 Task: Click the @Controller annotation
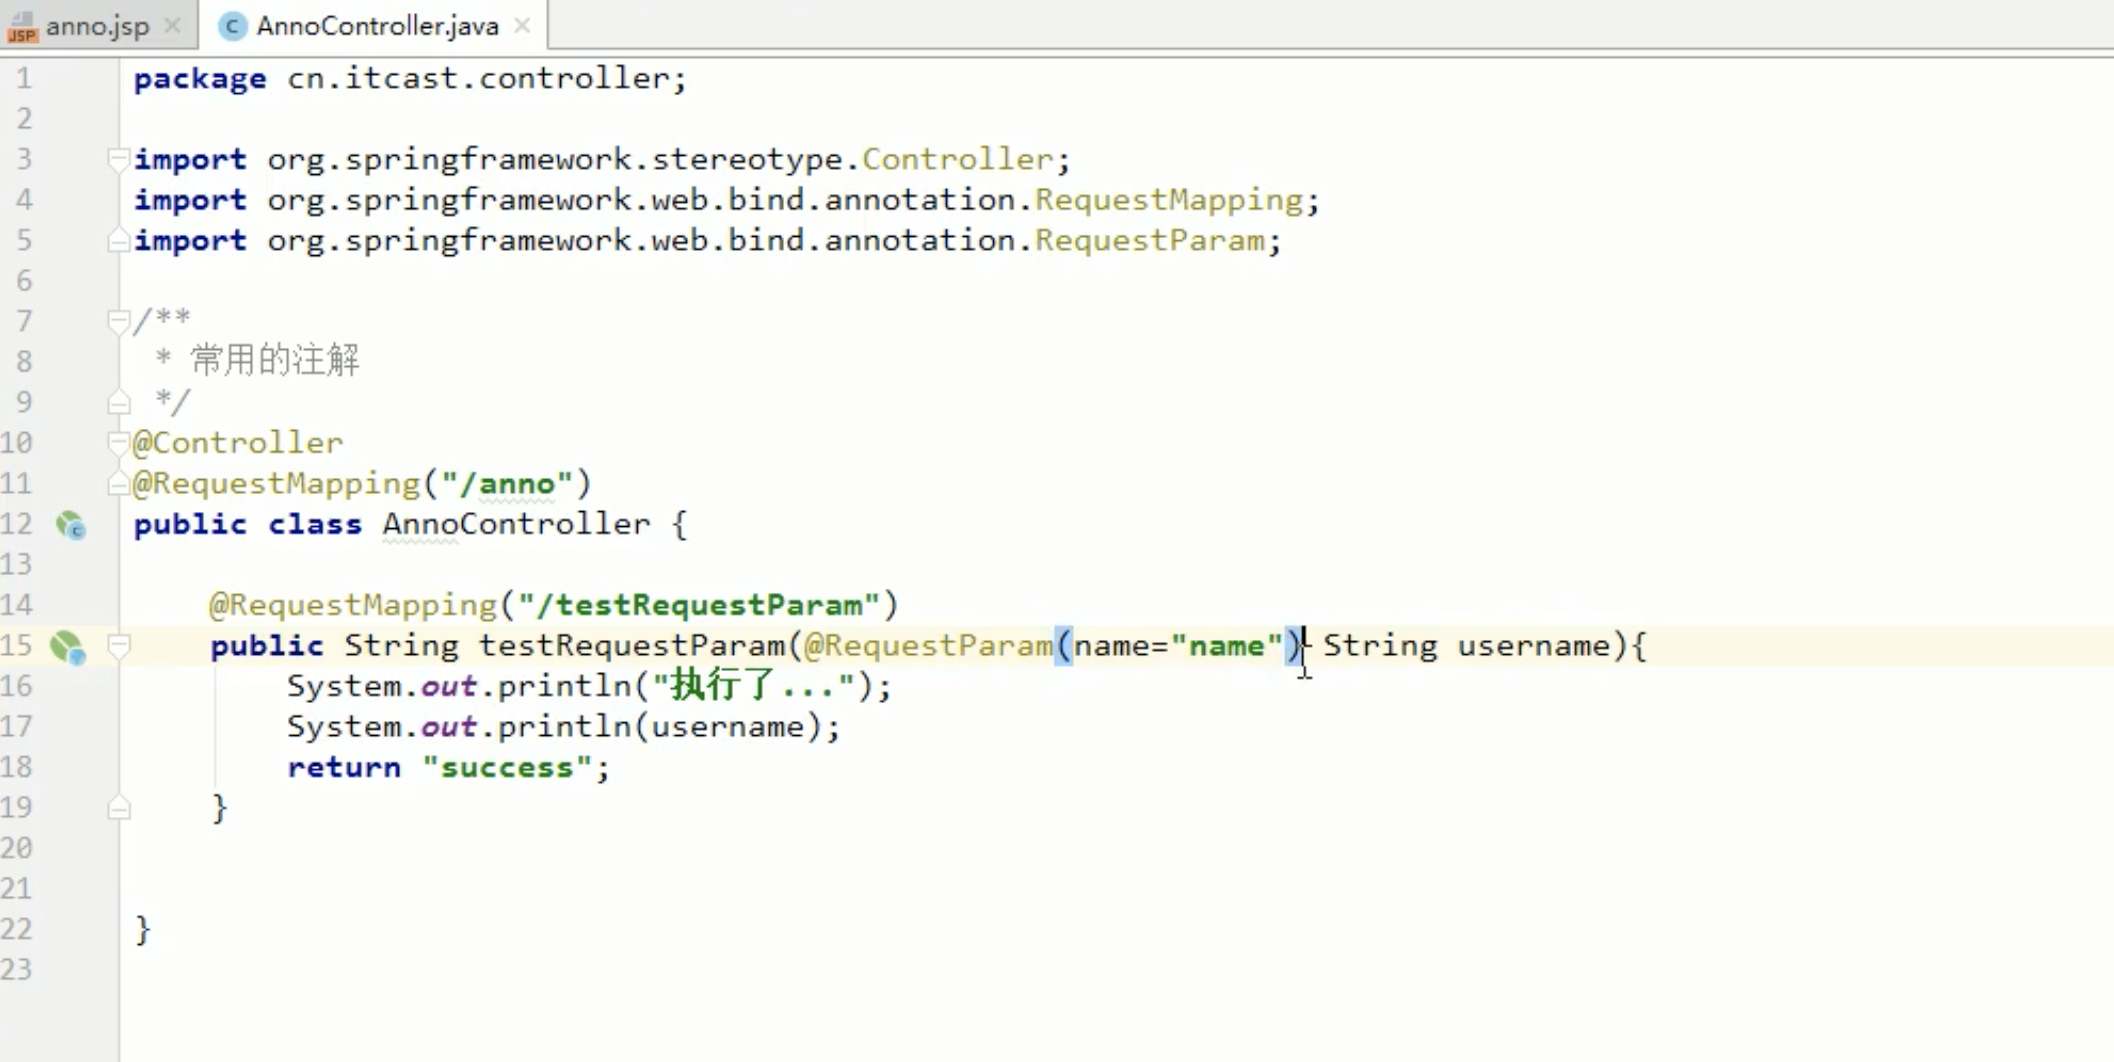238,443
